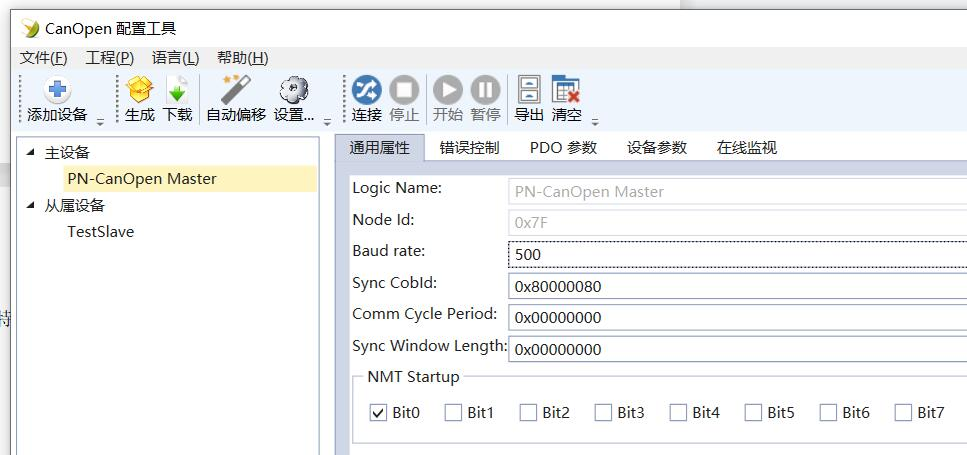Screen dimensions: 967x455
Task: Click the Add Device (添加设备) icon
Action: tap(57, 91)
